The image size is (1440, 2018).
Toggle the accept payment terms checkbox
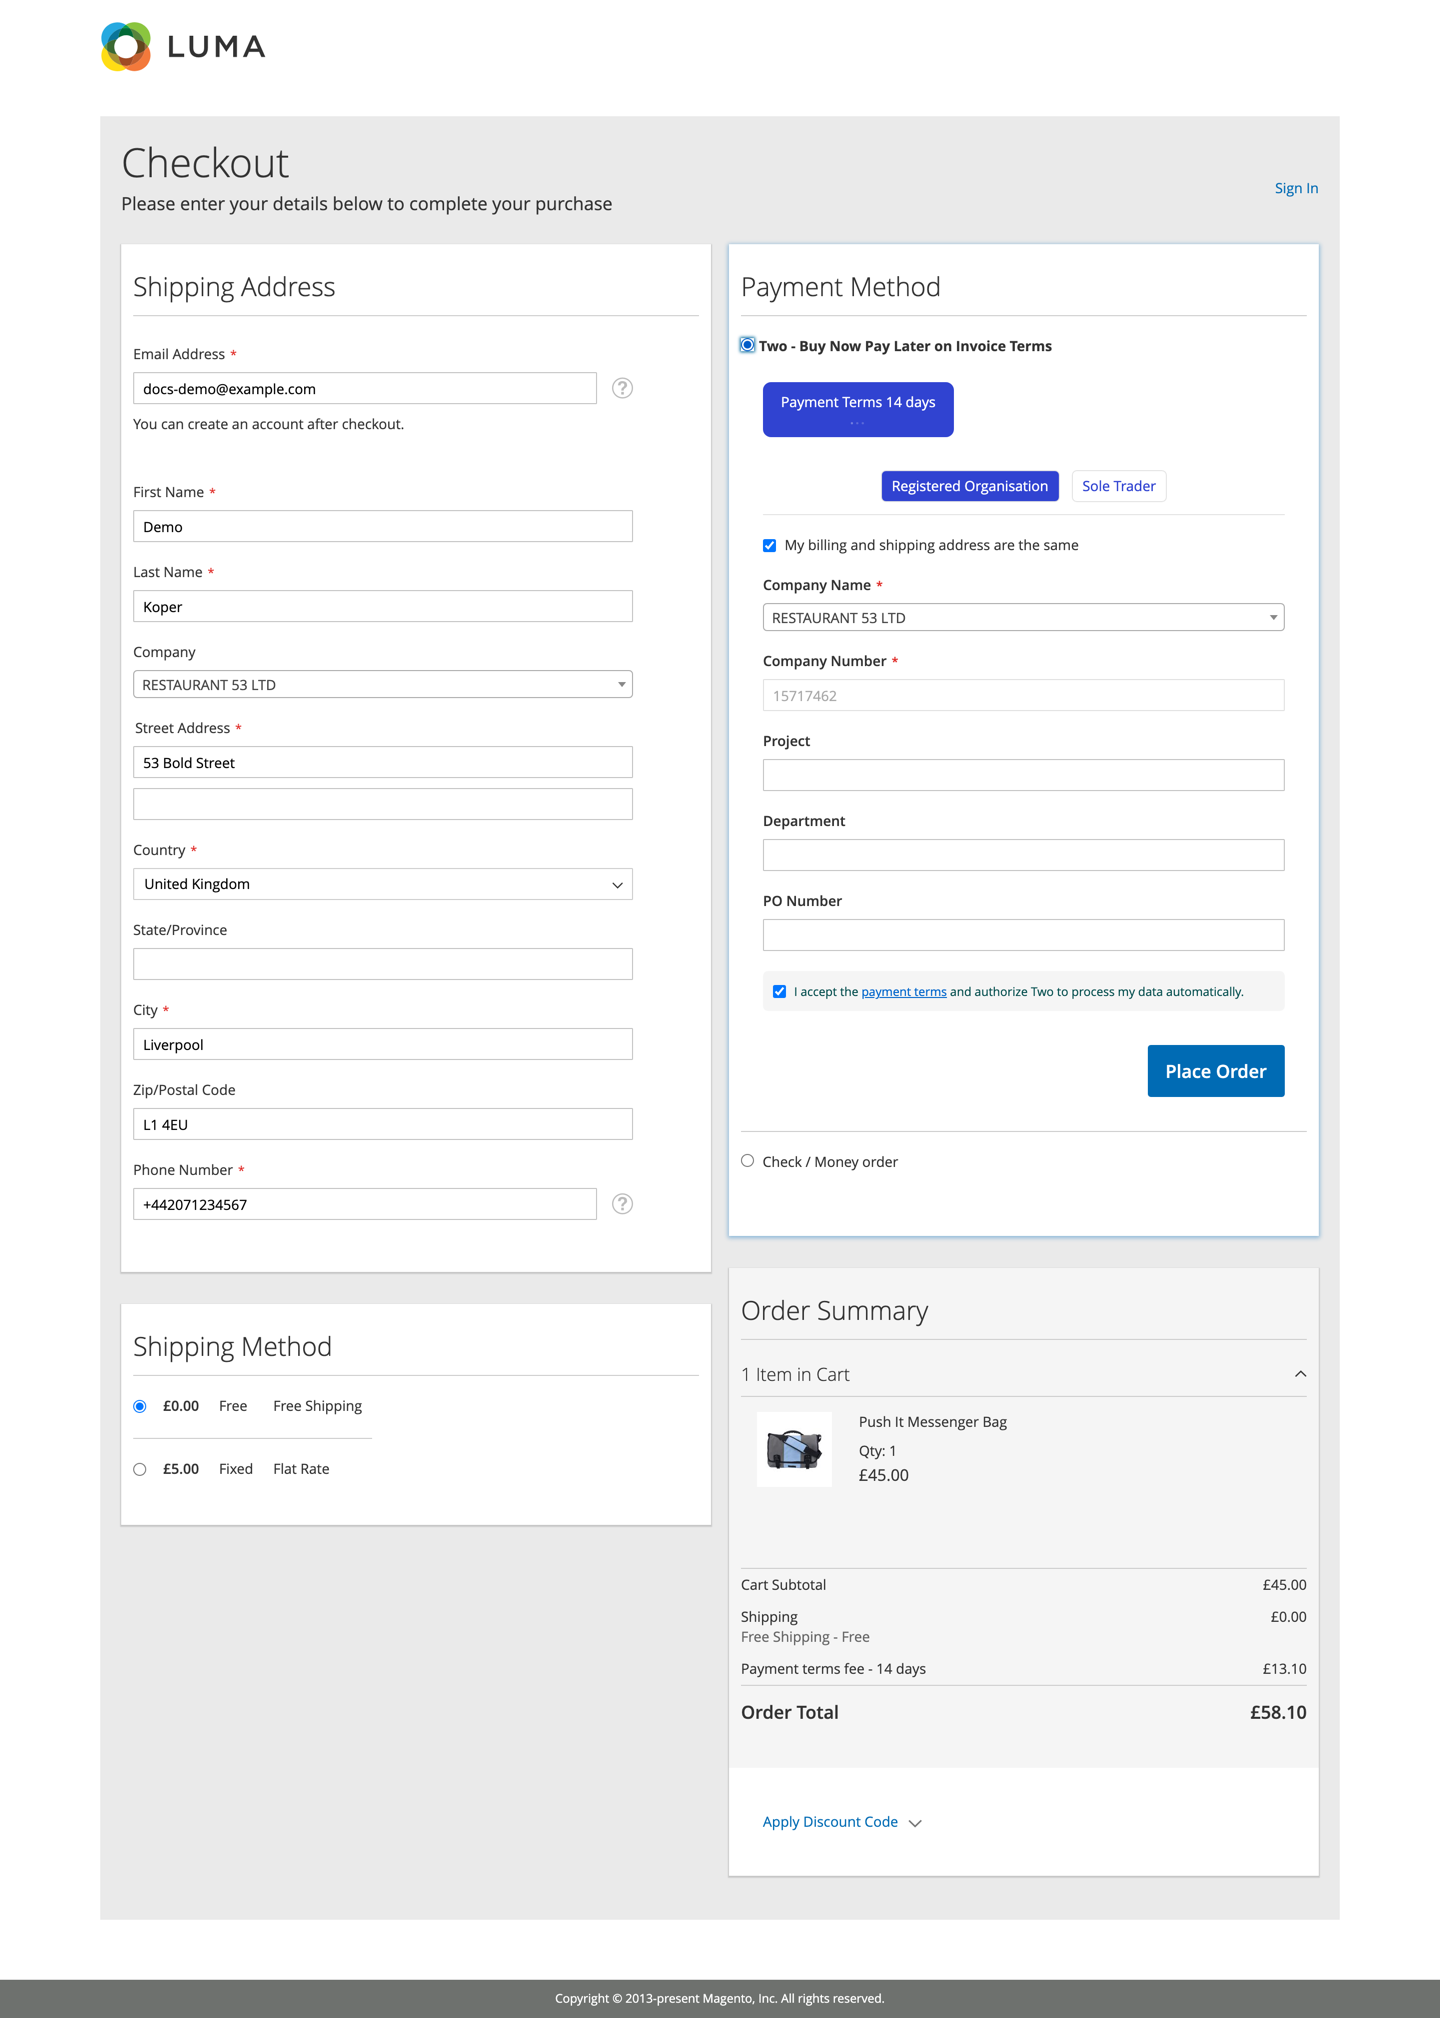[x=779, y=992]
